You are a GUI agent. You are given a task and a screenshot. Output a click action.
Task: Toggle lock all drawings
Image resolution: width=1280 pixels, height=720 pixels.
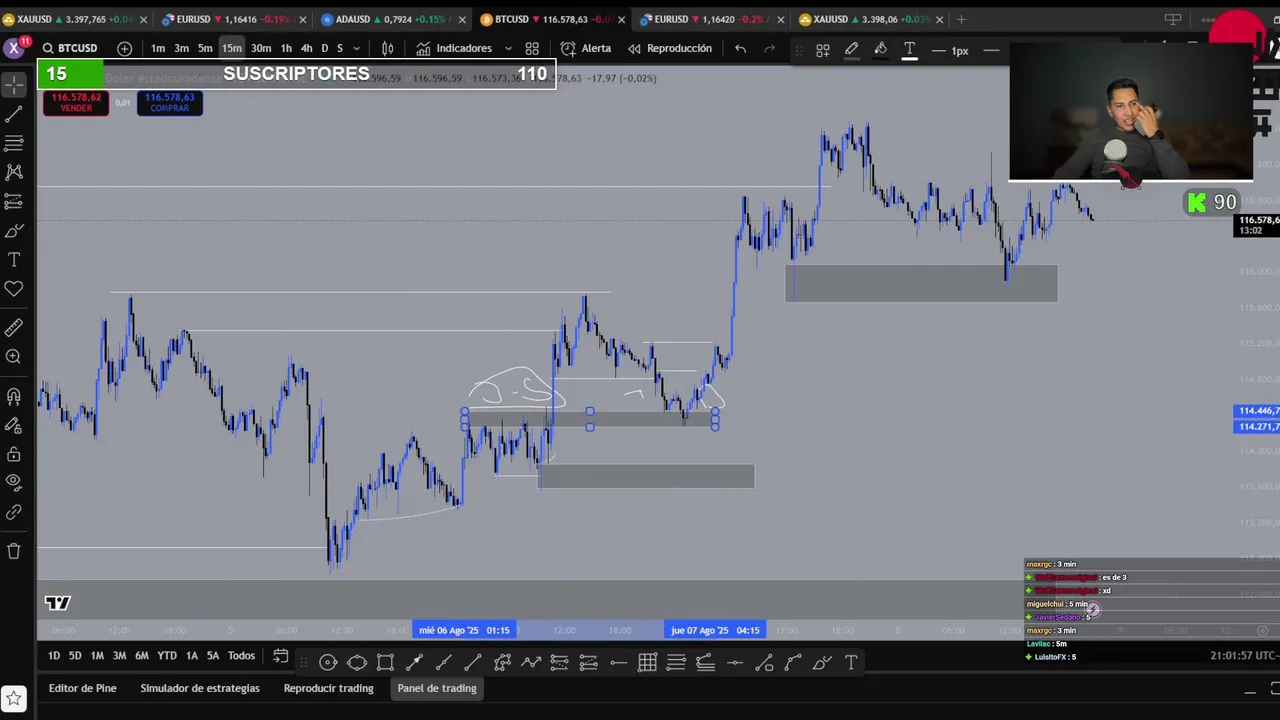pos(14,455)
